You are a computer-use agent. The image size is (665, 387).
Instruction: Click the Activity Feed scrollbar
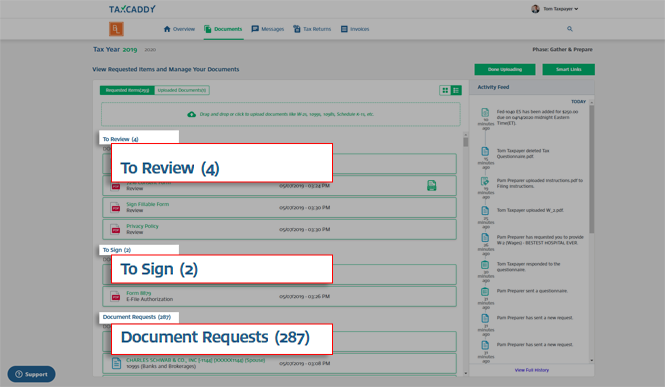pos(592,170)
